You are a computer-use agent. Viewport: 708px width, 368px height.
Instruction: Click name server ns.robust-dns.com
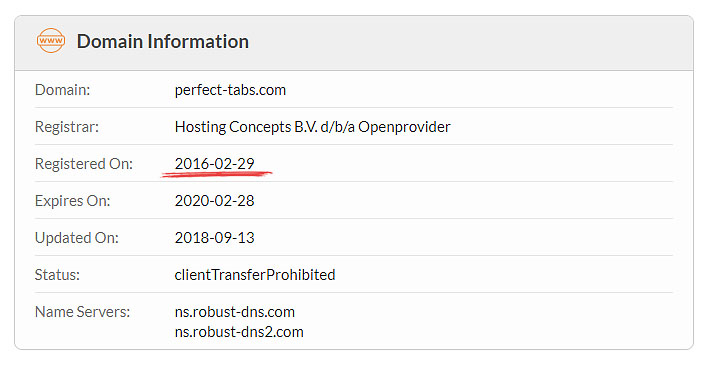[235, 312]
